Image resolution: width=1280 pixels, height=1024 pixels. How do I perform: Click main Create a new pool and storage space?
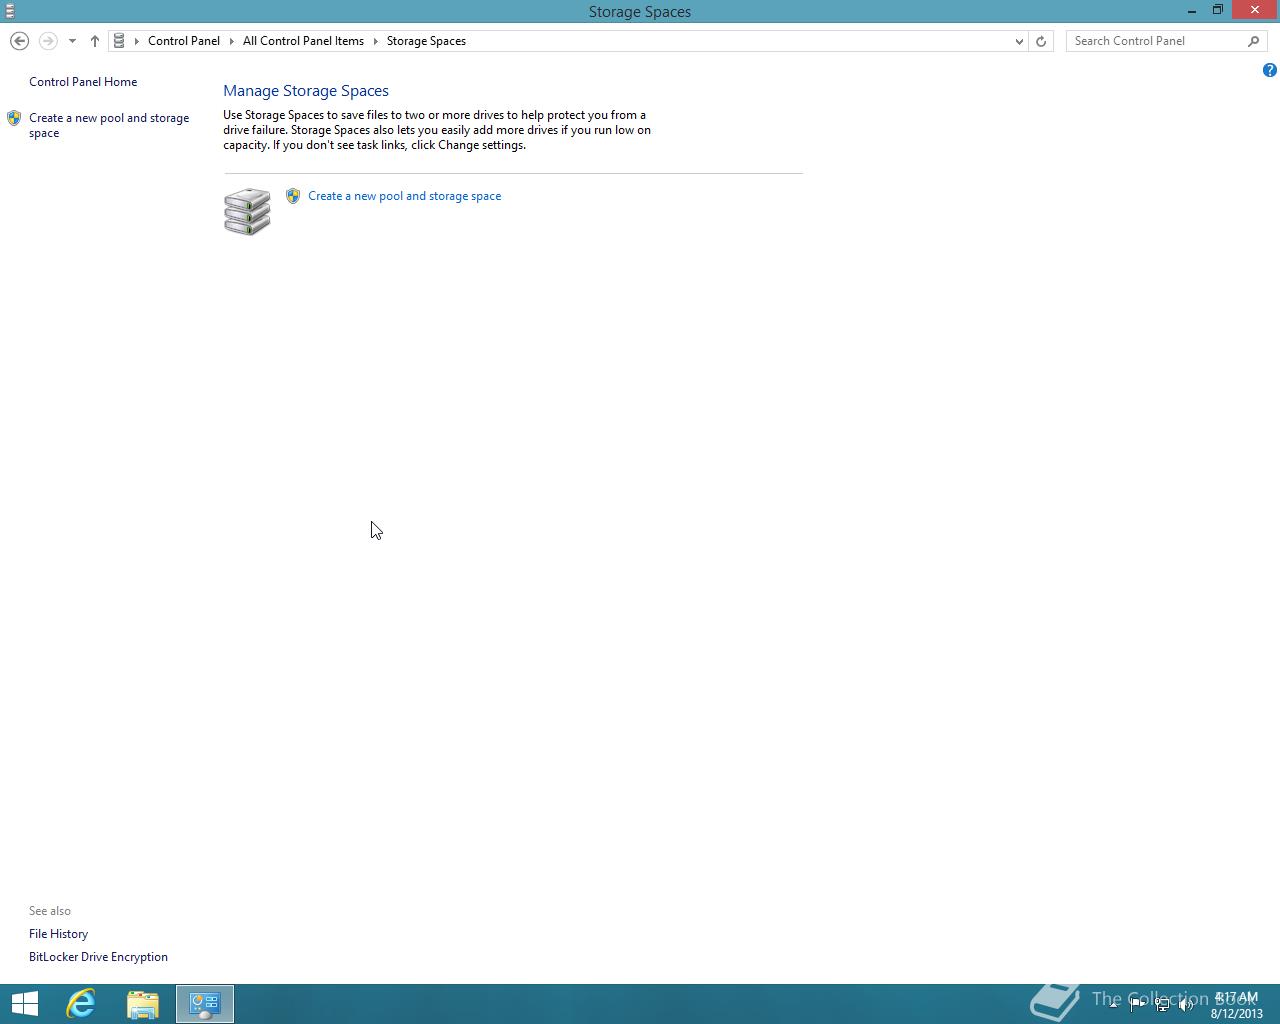(404, 196)
